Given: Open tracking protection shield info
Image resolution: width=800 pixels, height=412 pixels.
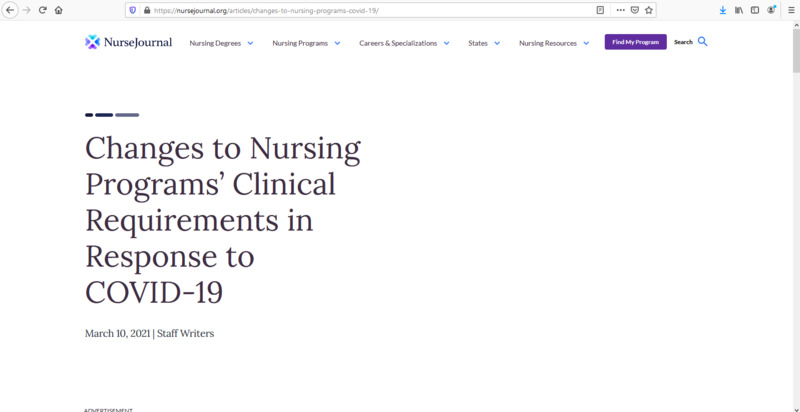Looking at the screenshot, I should tap(133, 10).
